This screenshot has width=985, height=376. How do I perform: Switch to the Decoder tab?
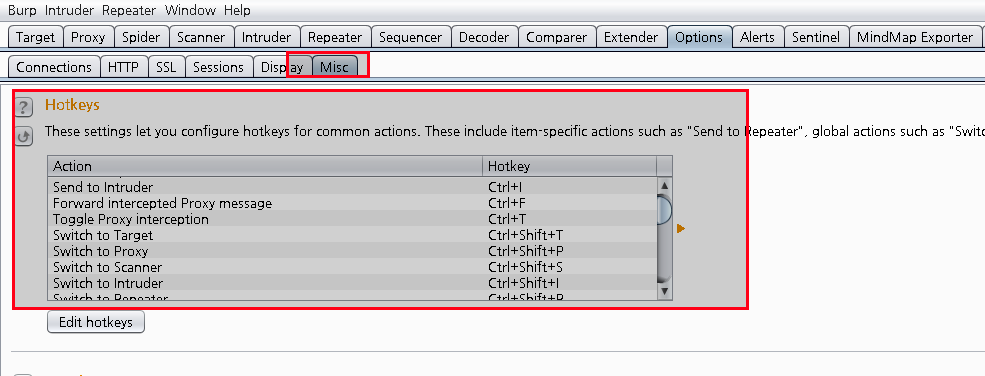point(484,37)
